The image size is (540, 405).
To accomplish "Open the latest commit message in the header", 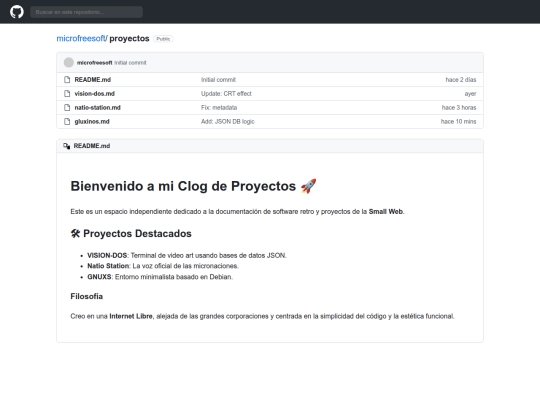I will [x=130, y=63].
